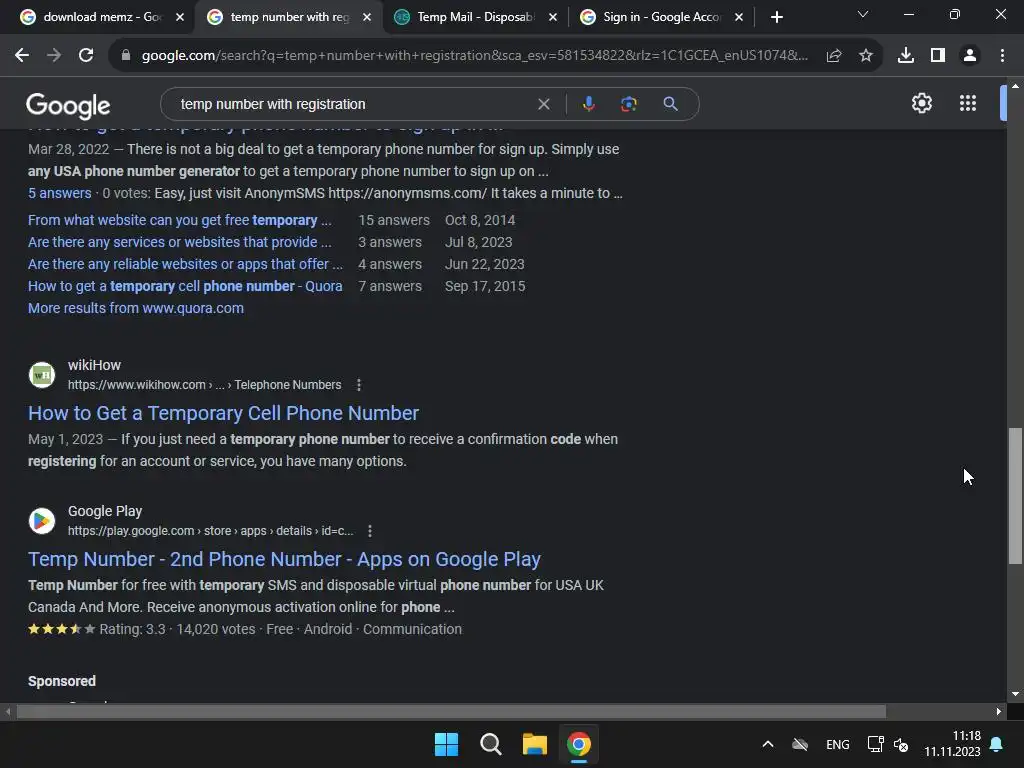Open the notifications bell

click(997, 744)
